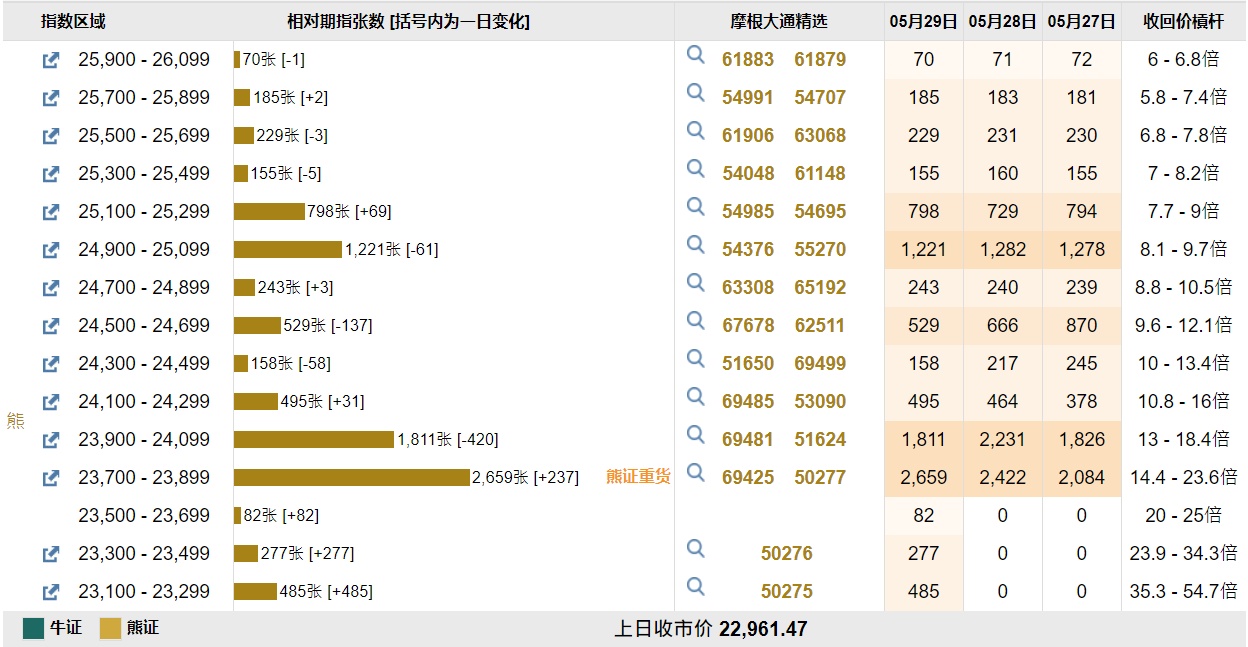Open external link icon for 24,300 - 24,499

[x=51, y=364]
